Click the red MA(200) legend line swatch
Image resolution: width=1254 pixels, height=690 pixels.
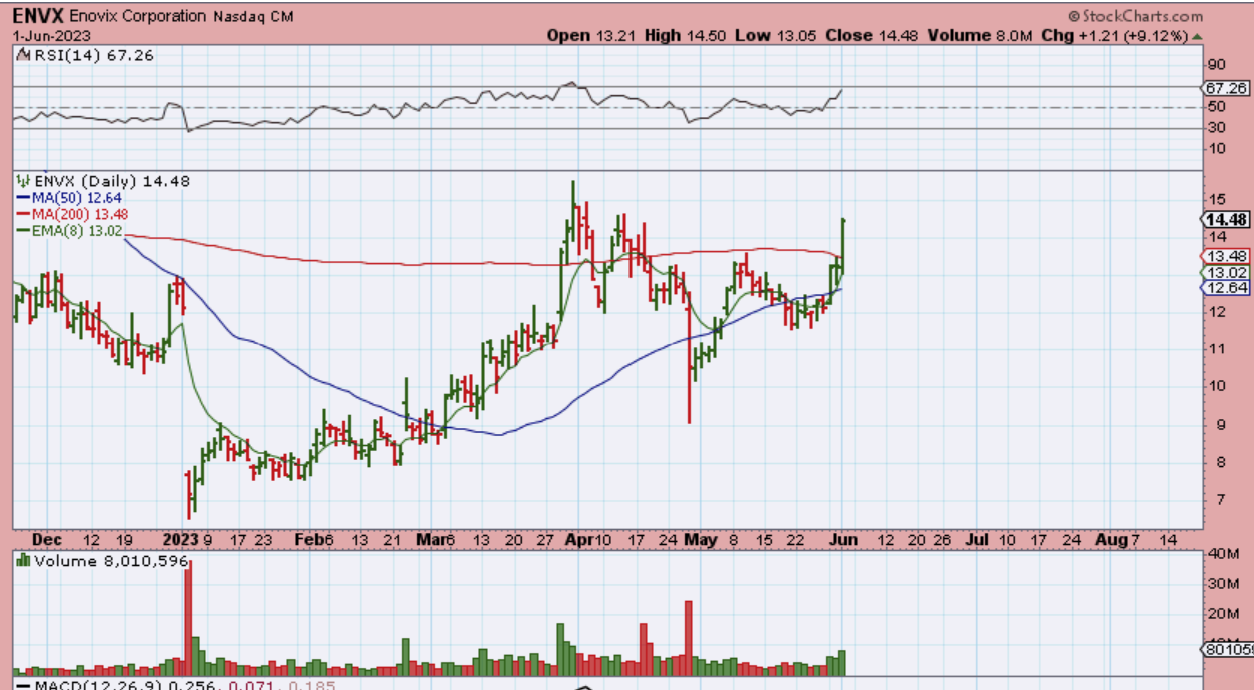[23, 214]
